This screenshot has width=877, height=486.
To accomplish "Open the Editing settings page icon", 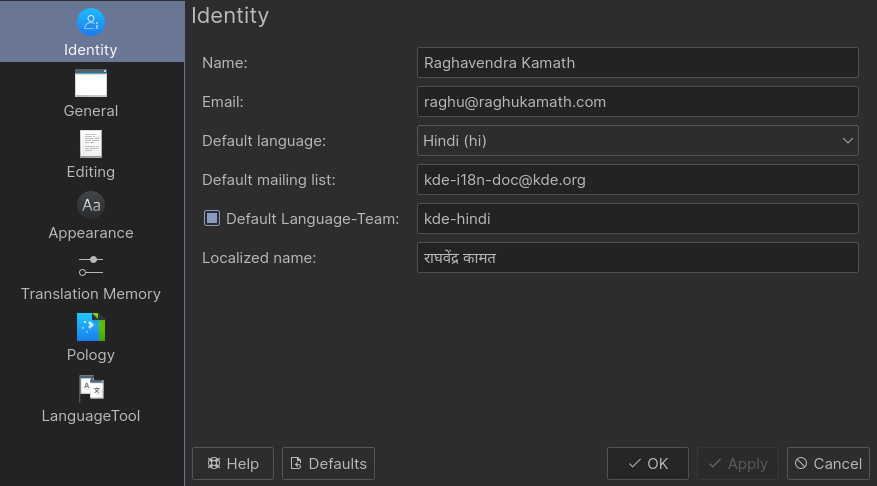I will pos(91,144).
